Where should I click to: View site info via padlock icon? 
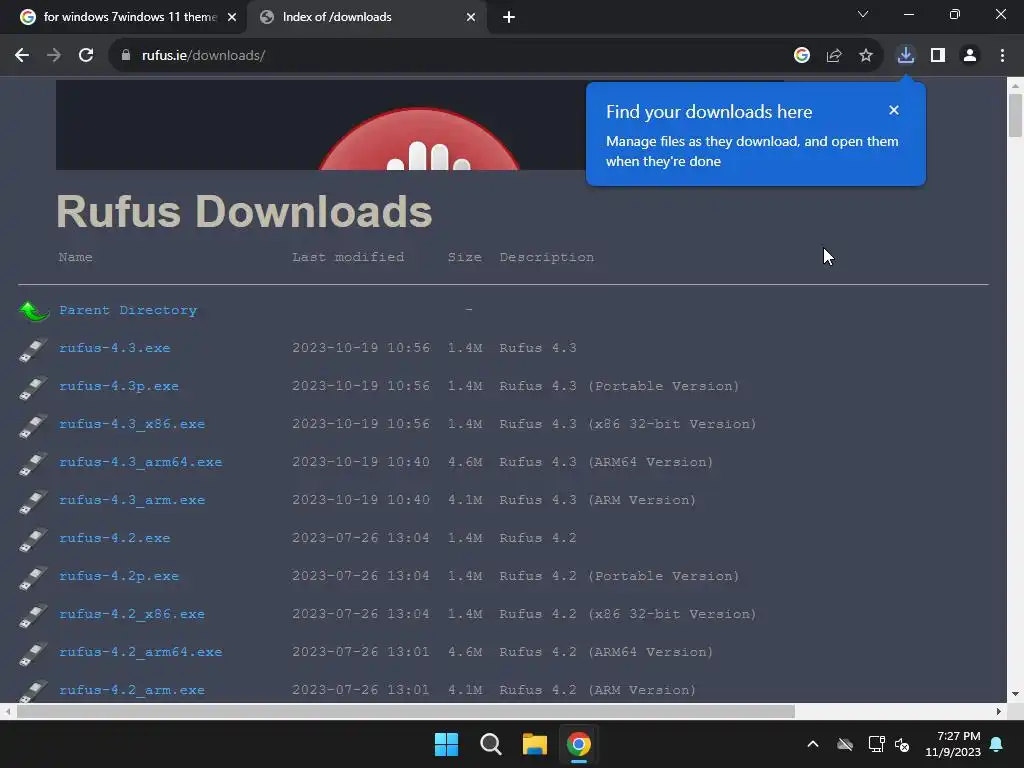click(x=125, y=56)
